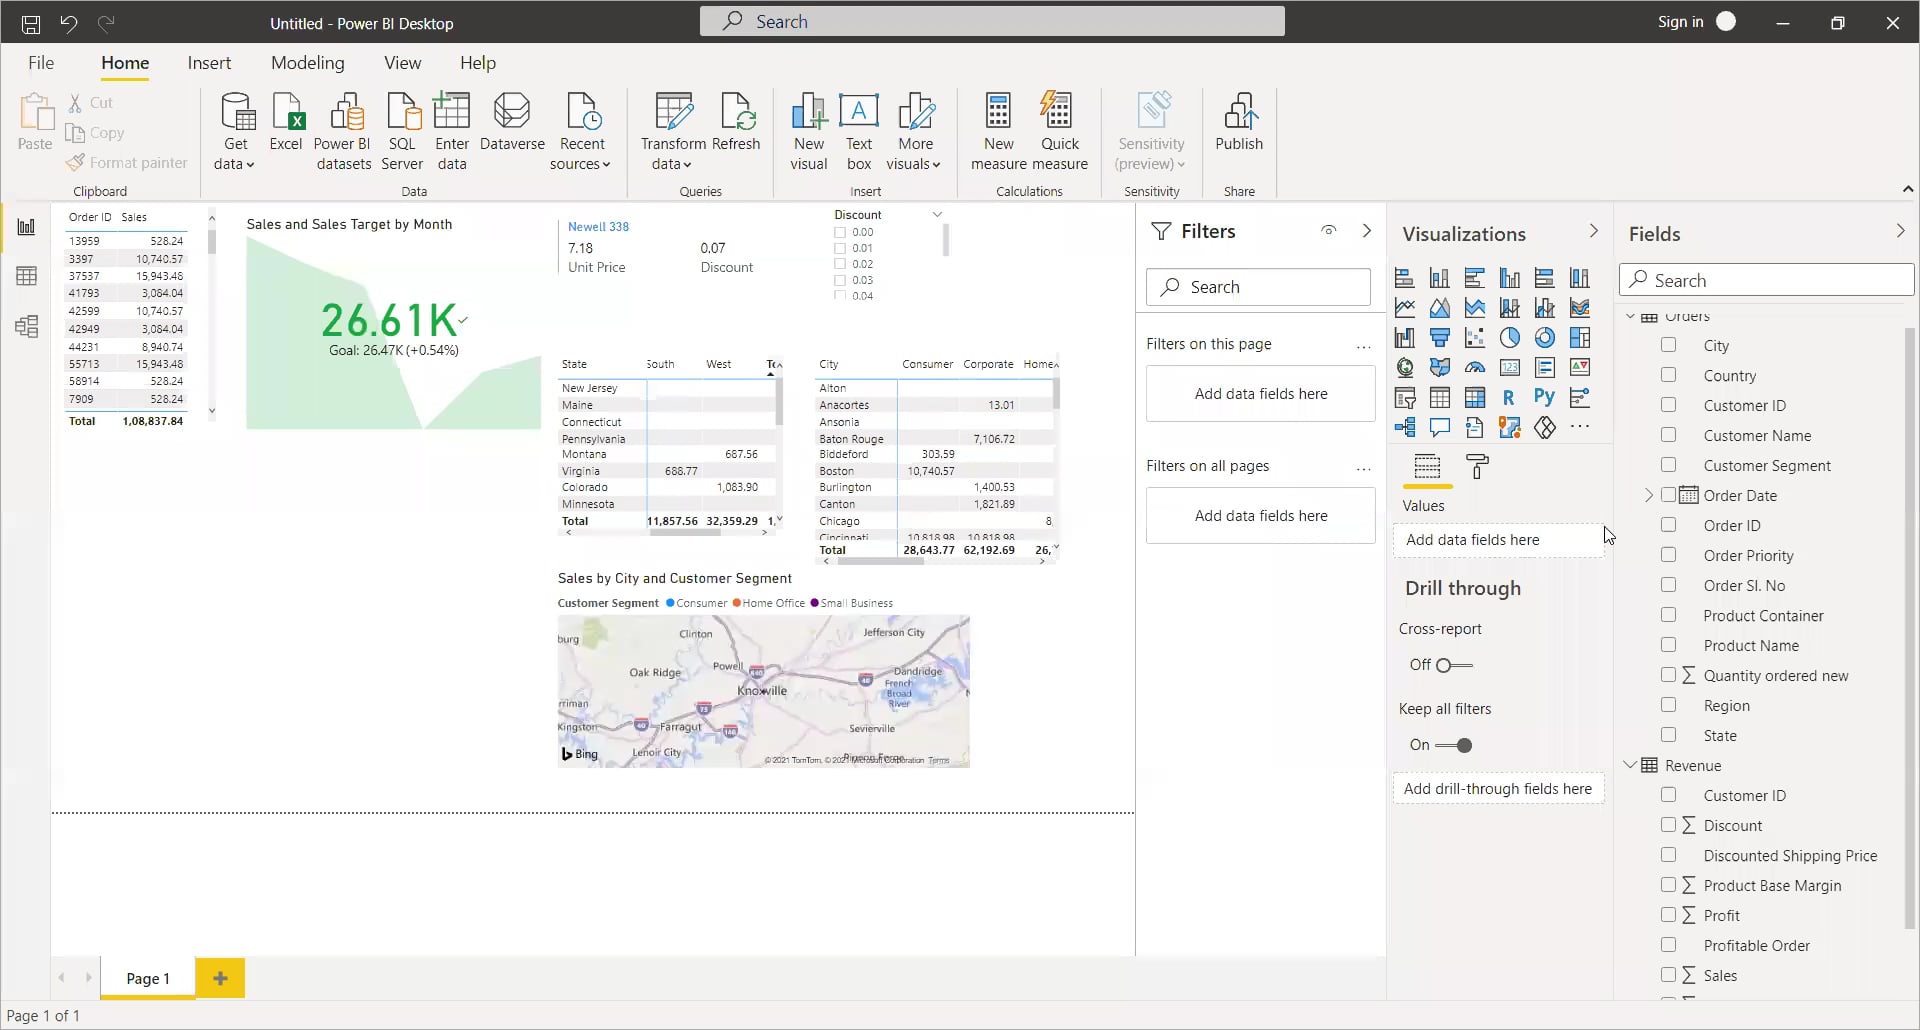Open the Insert menu tab

coord(209,62)
